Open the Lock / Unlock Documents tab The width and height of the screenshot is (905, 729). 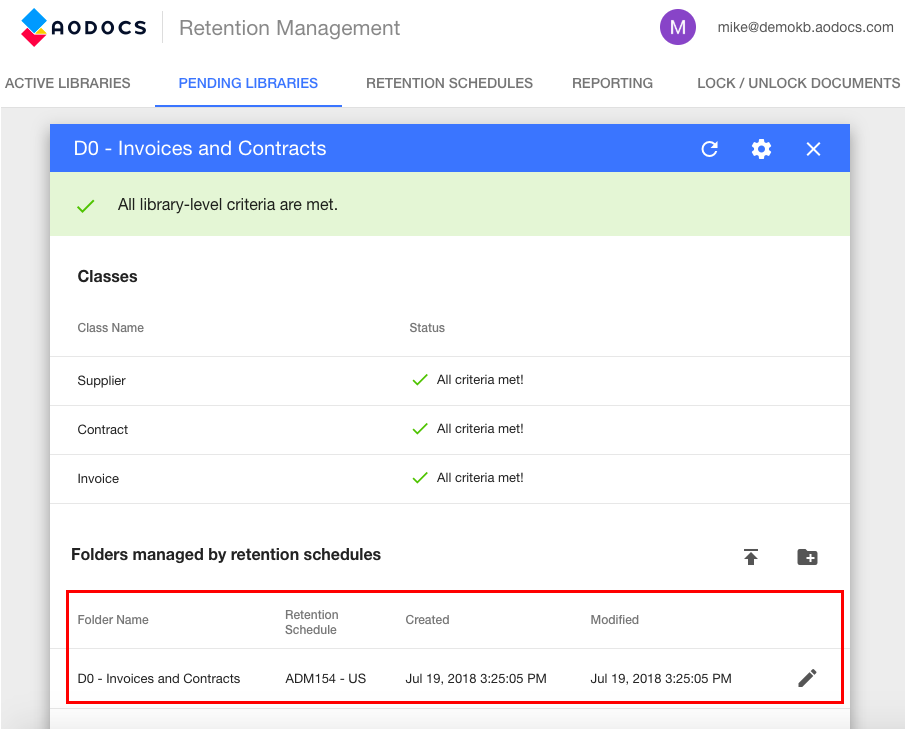click(x=797, y=83)
